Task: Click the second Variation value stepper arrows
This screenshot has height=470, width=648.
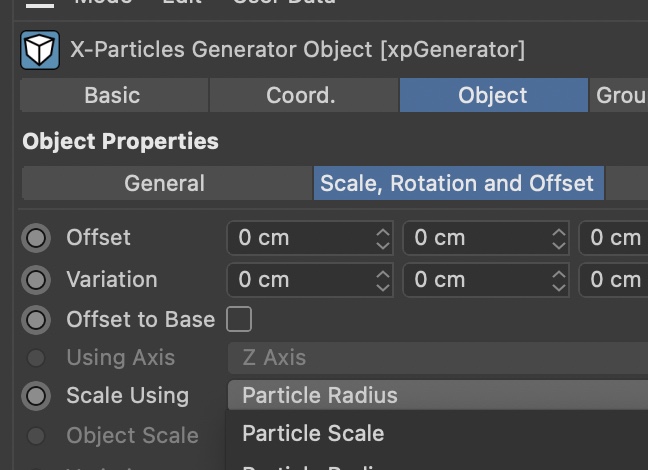Action: tap(559, 280)
